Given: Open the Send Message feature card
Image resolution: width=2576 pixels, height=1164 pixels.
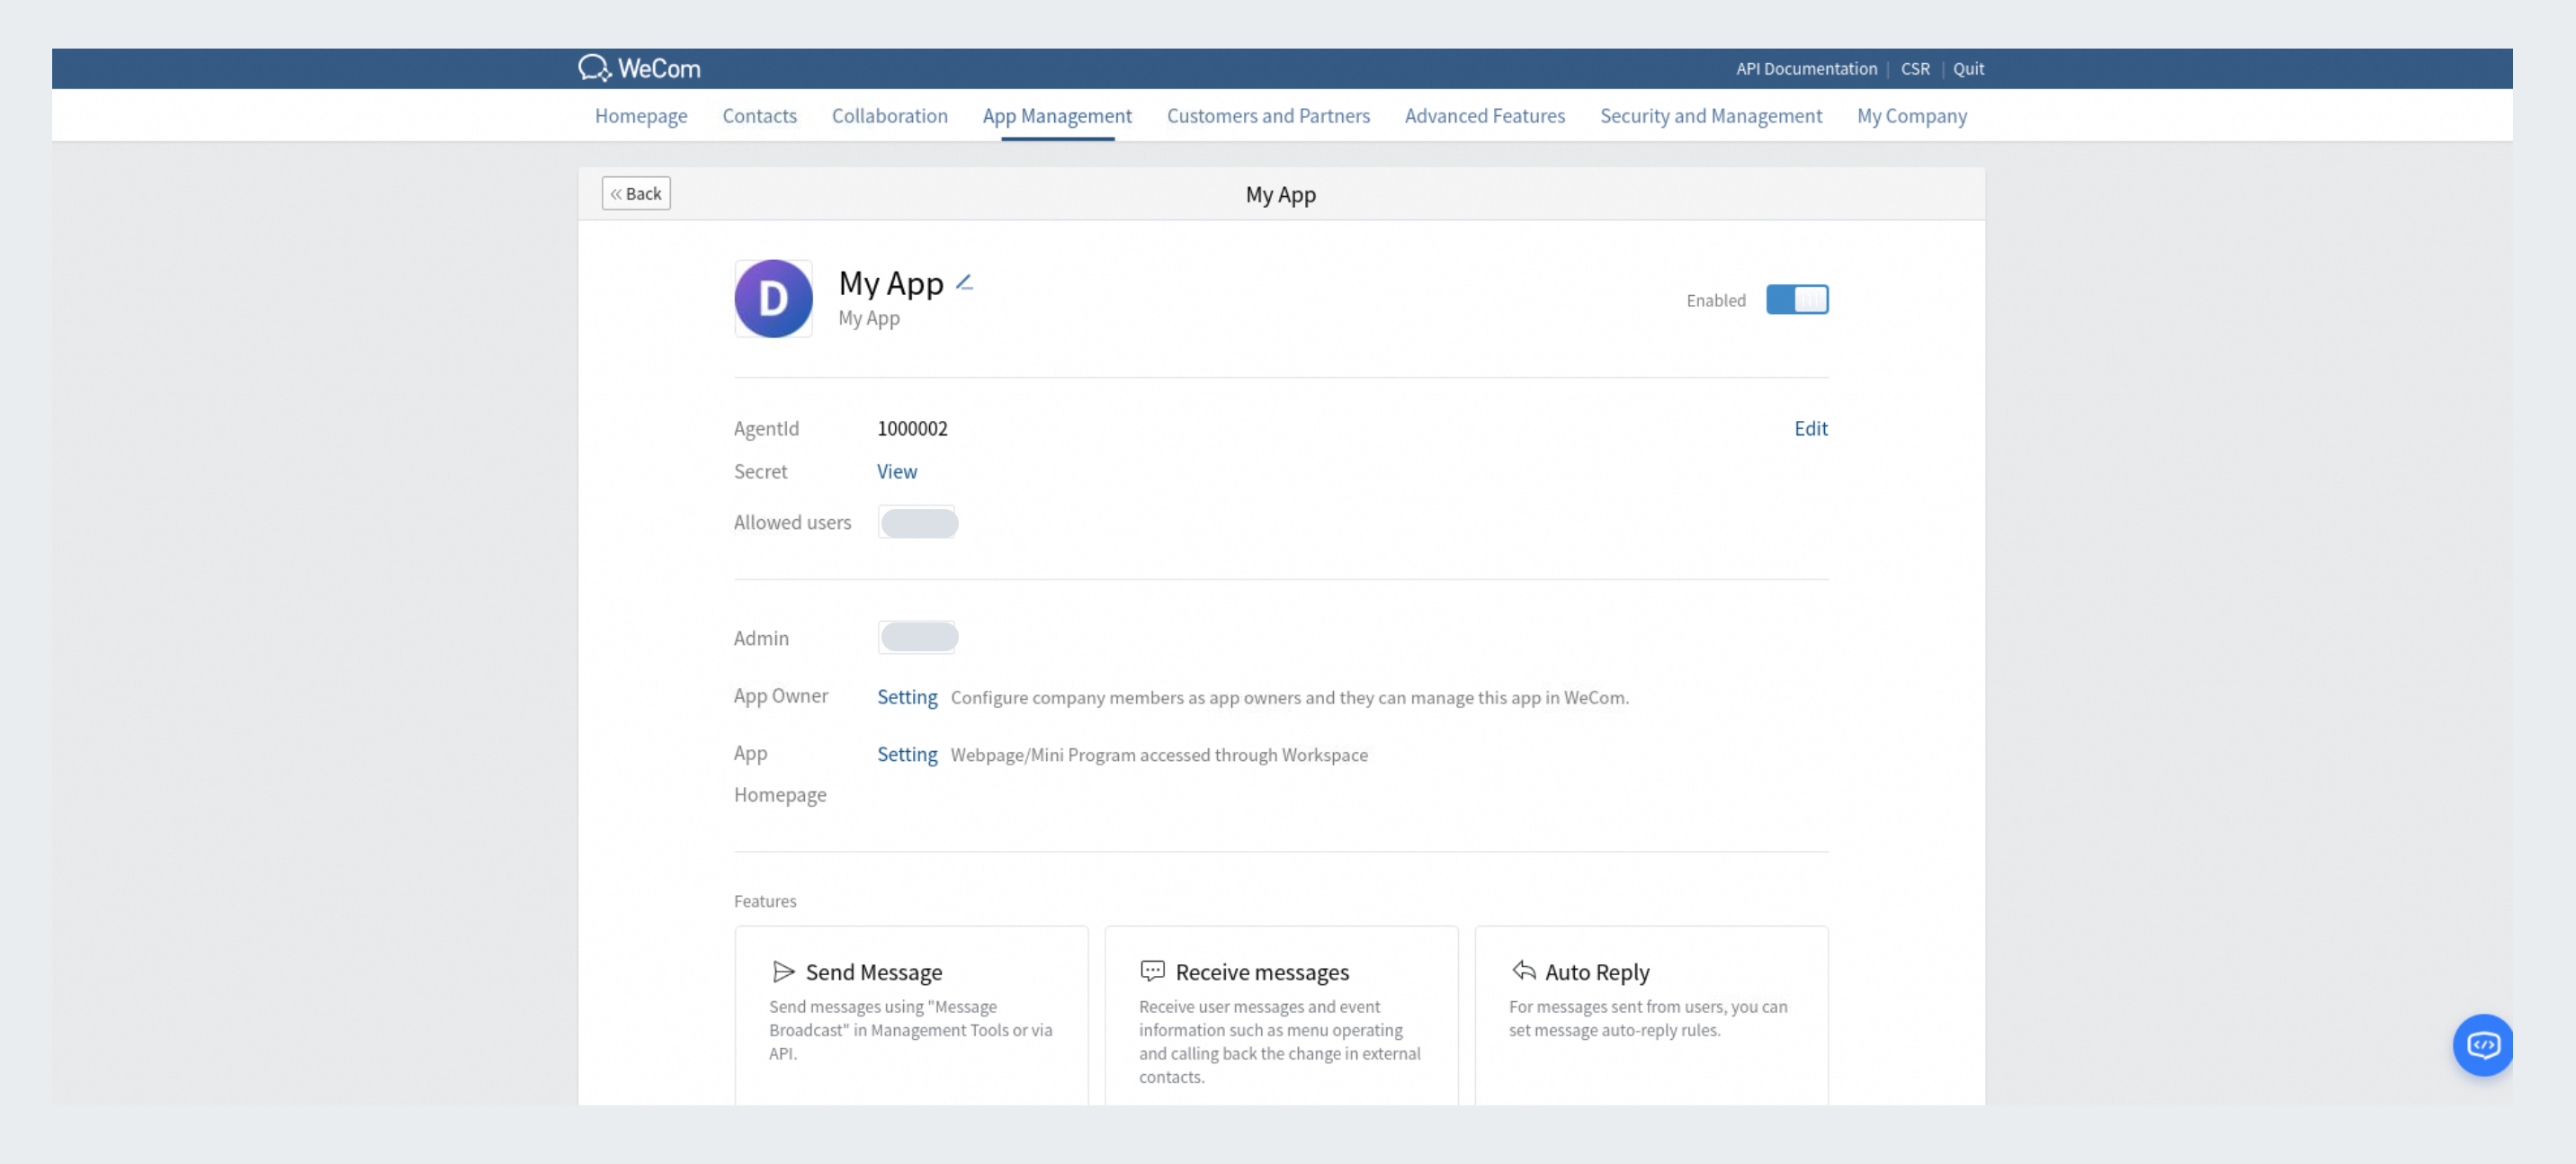Looking at the screenshot, I should [911, 1015].
